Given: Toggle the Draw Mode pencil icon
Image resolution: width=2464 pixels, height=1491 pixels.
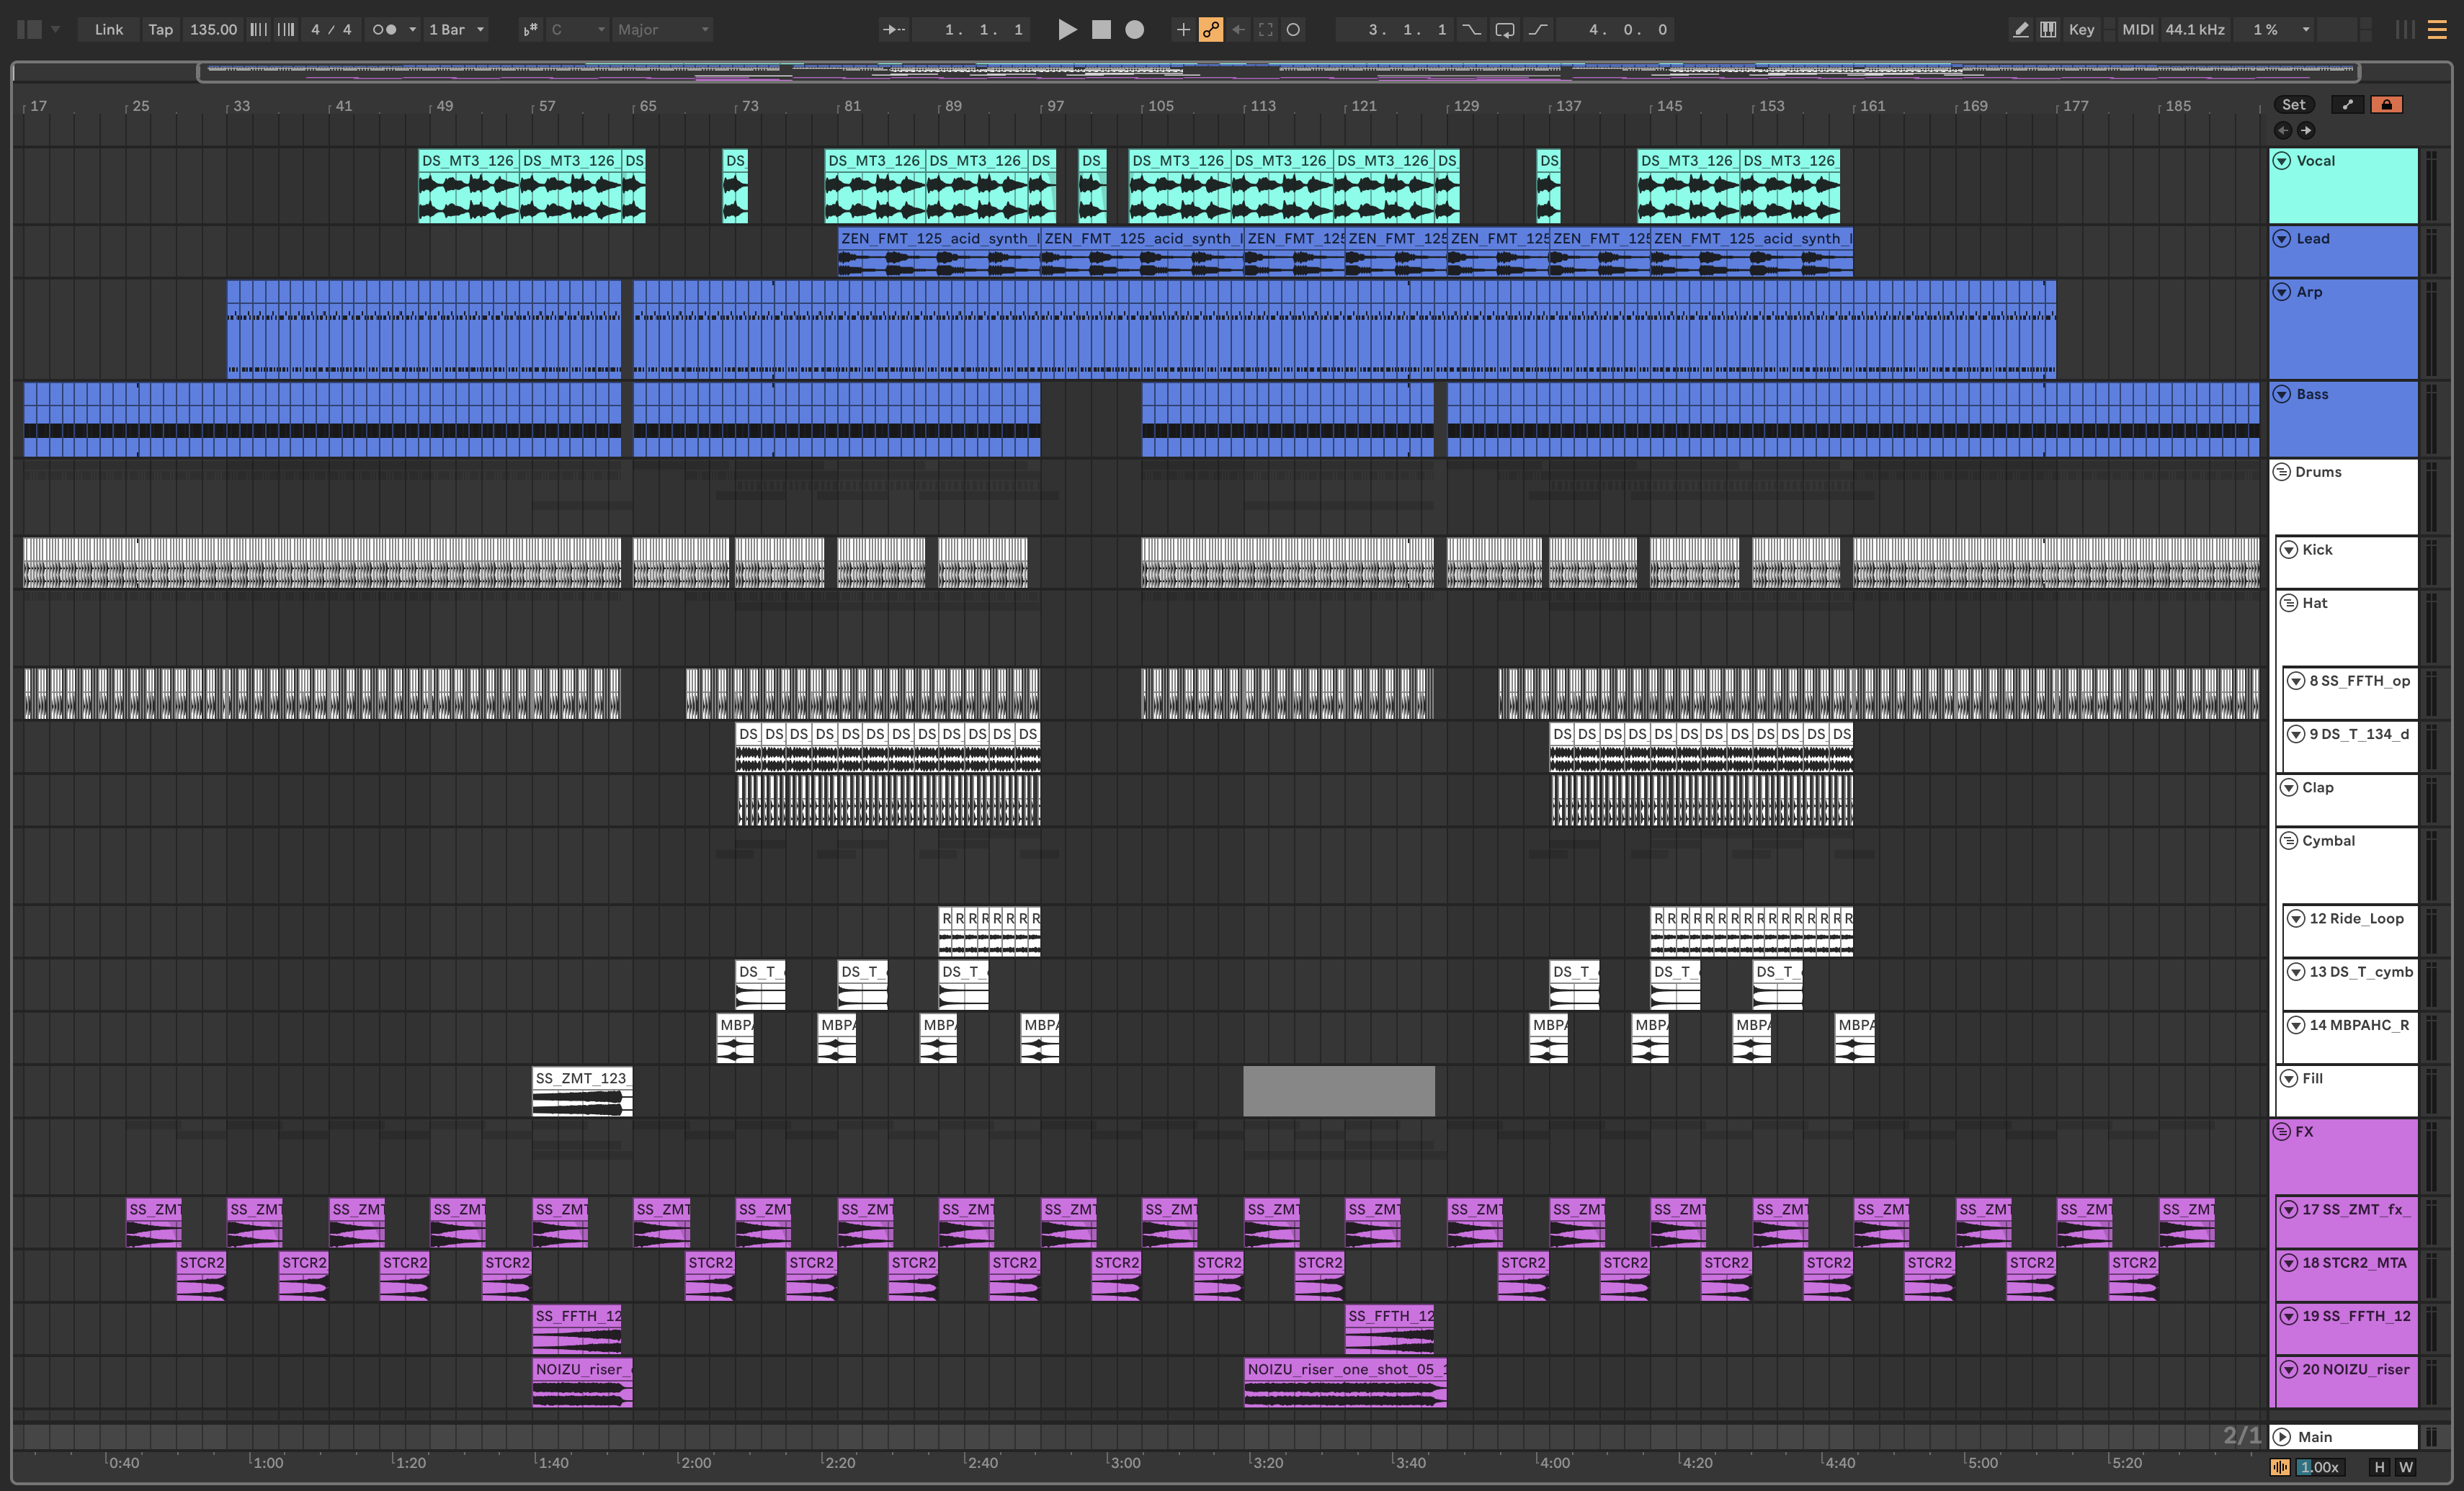Looking at the screenshot, I should 2020,30.
